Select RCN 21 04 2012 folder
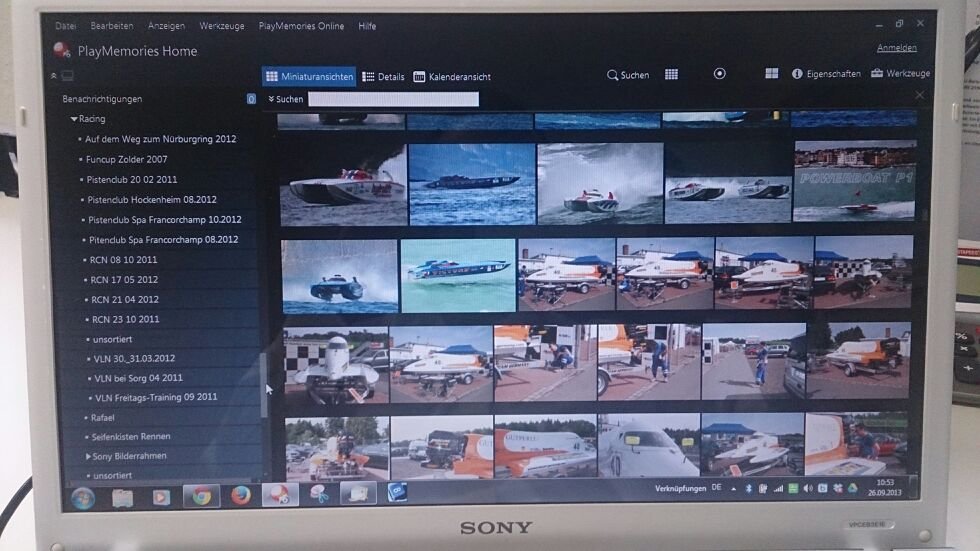 coord(125,299)
